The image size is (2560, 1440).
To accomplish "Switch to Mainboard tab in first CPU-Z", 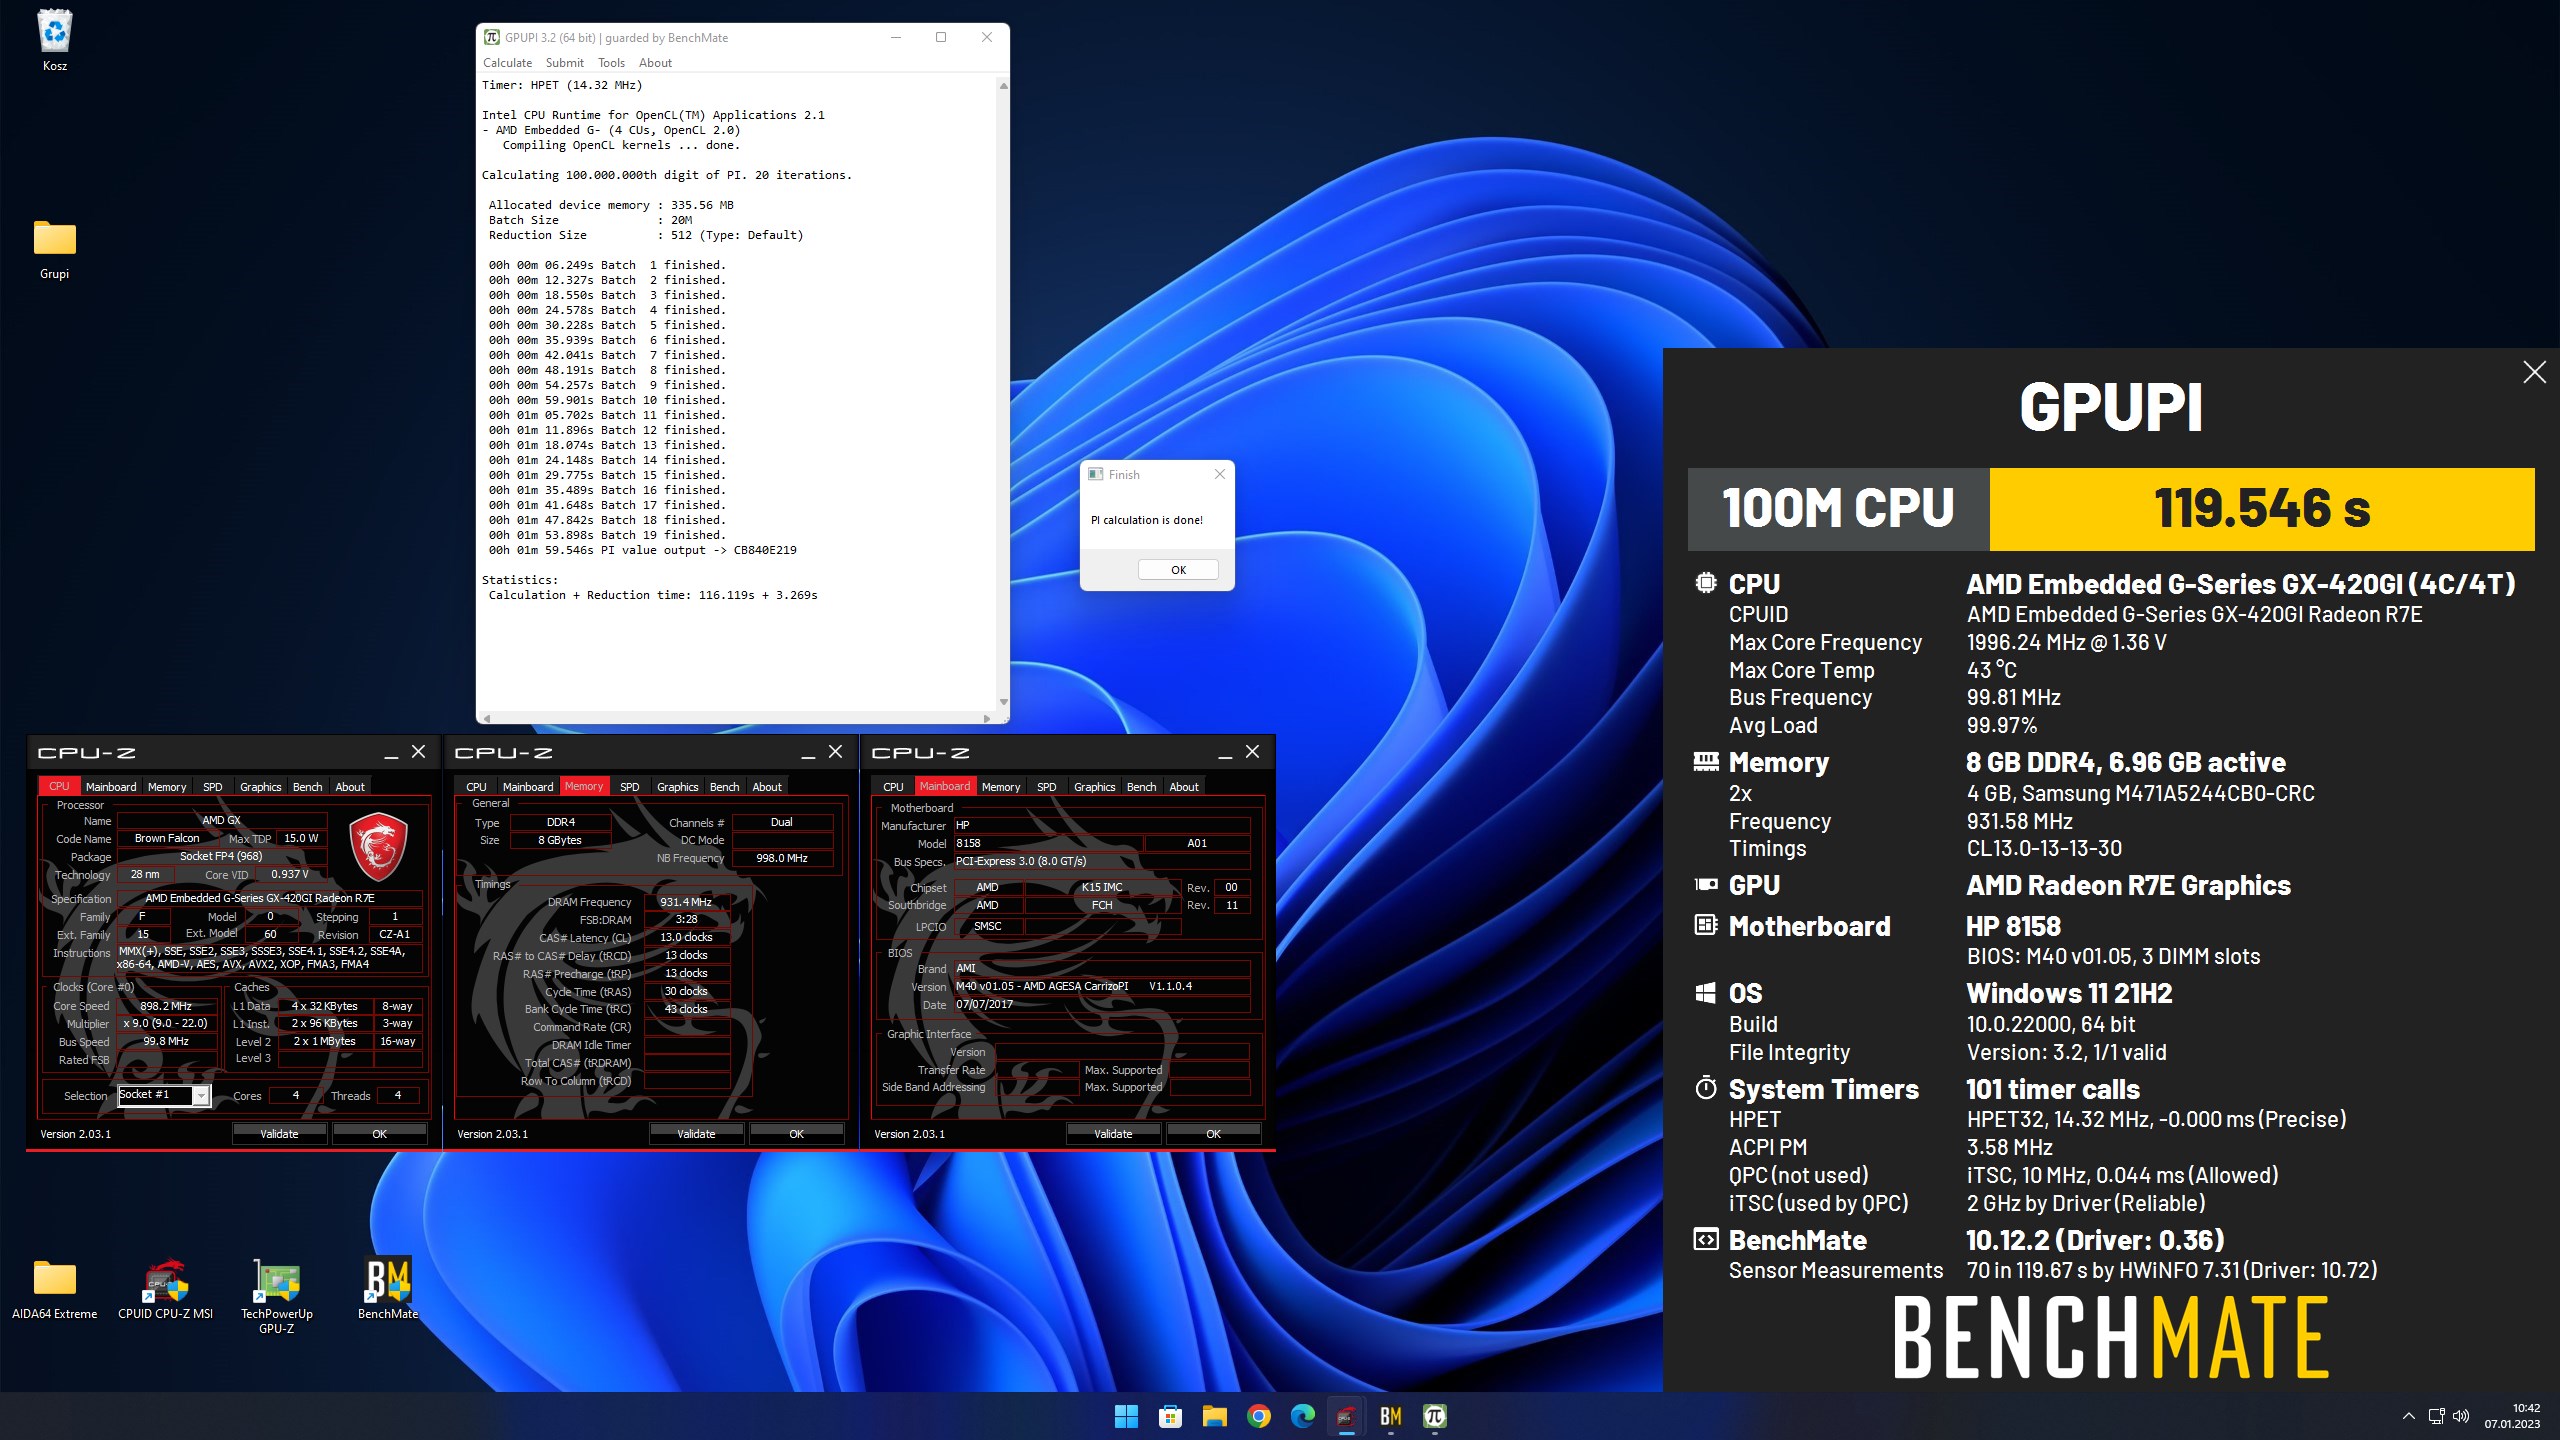I will pyautogui.click(x=111, y=787).
